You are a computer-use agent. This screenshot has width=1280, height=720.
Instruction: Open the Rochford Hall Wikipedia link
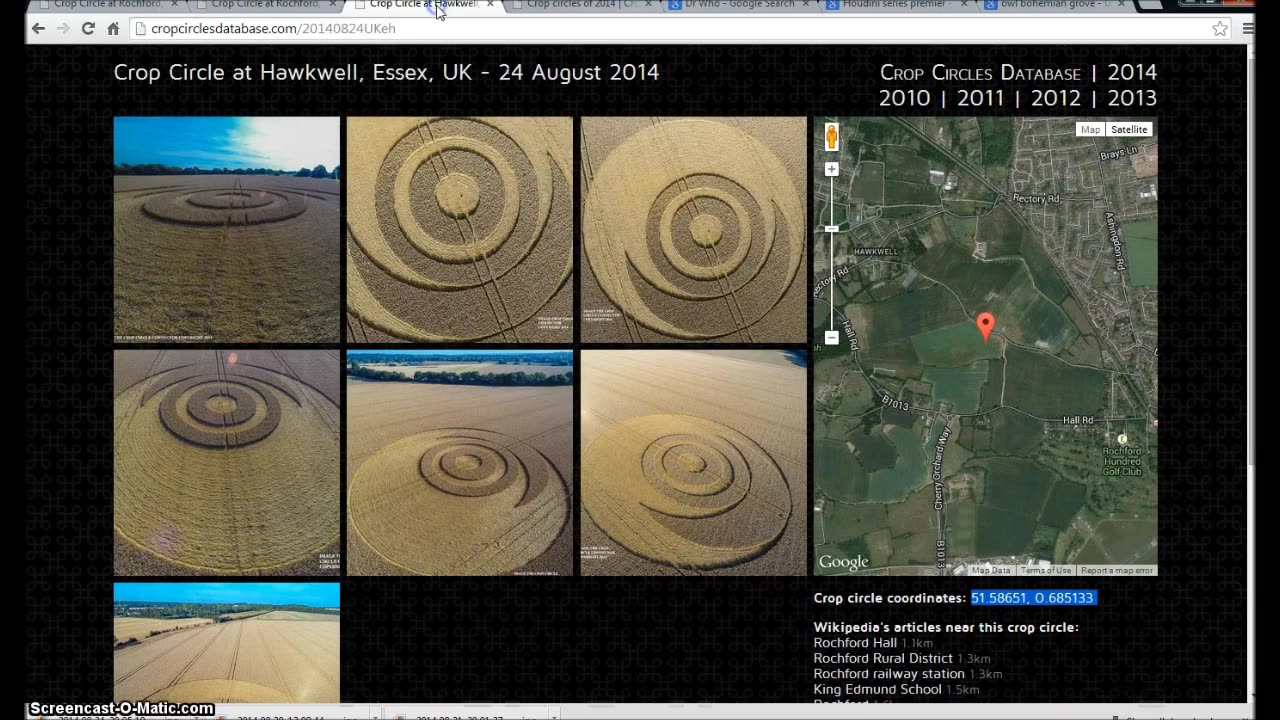(x=855, y=643)
